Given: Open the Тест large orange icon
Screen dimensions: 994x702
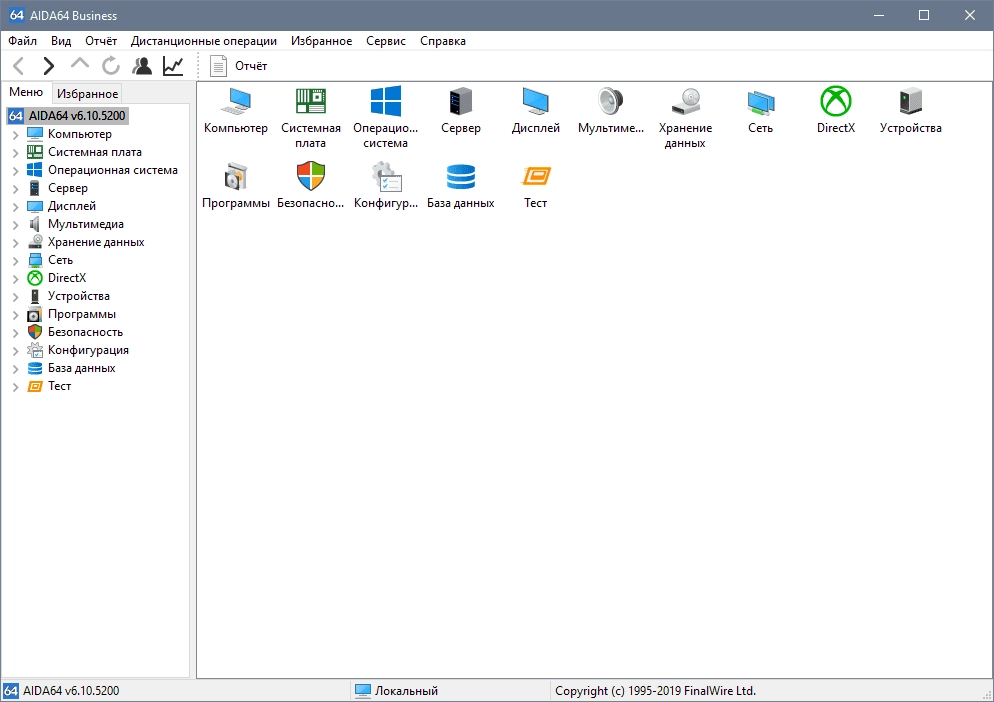Looking at the screenshot, I should tap(536, 177).
